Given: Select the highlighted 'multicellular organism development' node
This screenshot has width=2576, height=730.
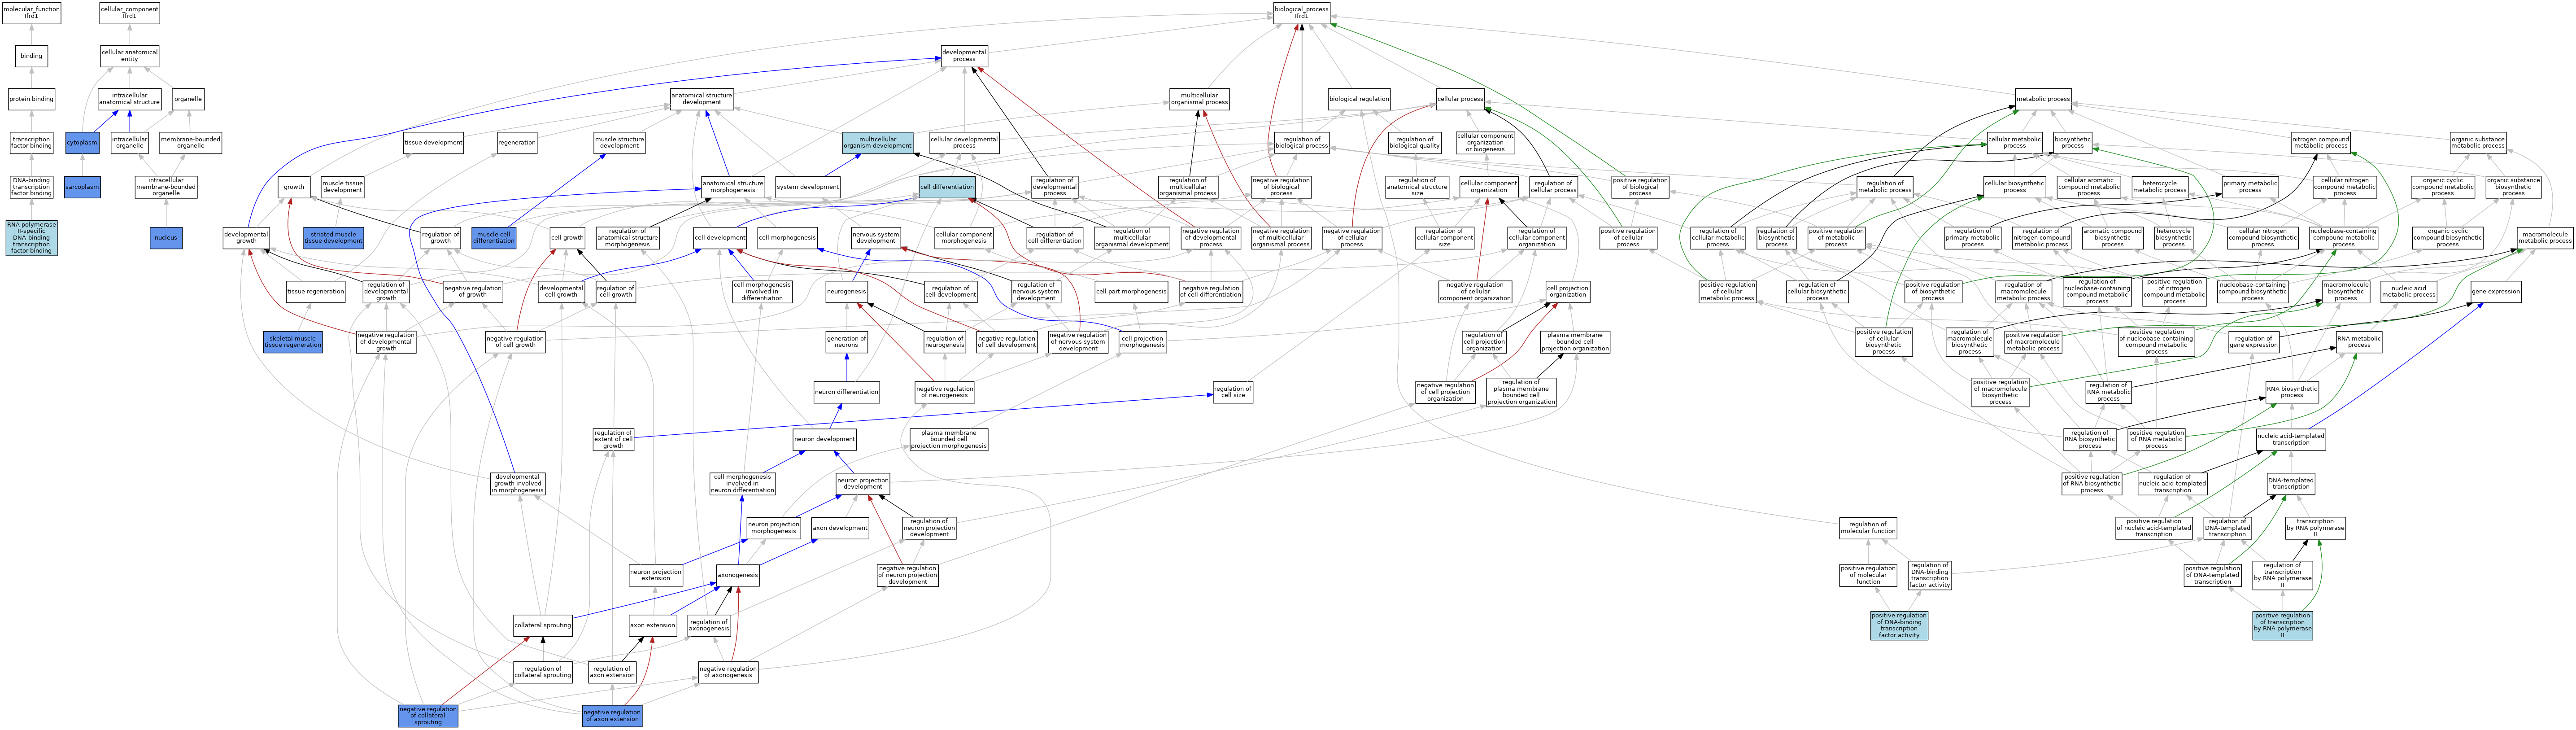Looking at the screenshot, I should click(x=877, y=143).
